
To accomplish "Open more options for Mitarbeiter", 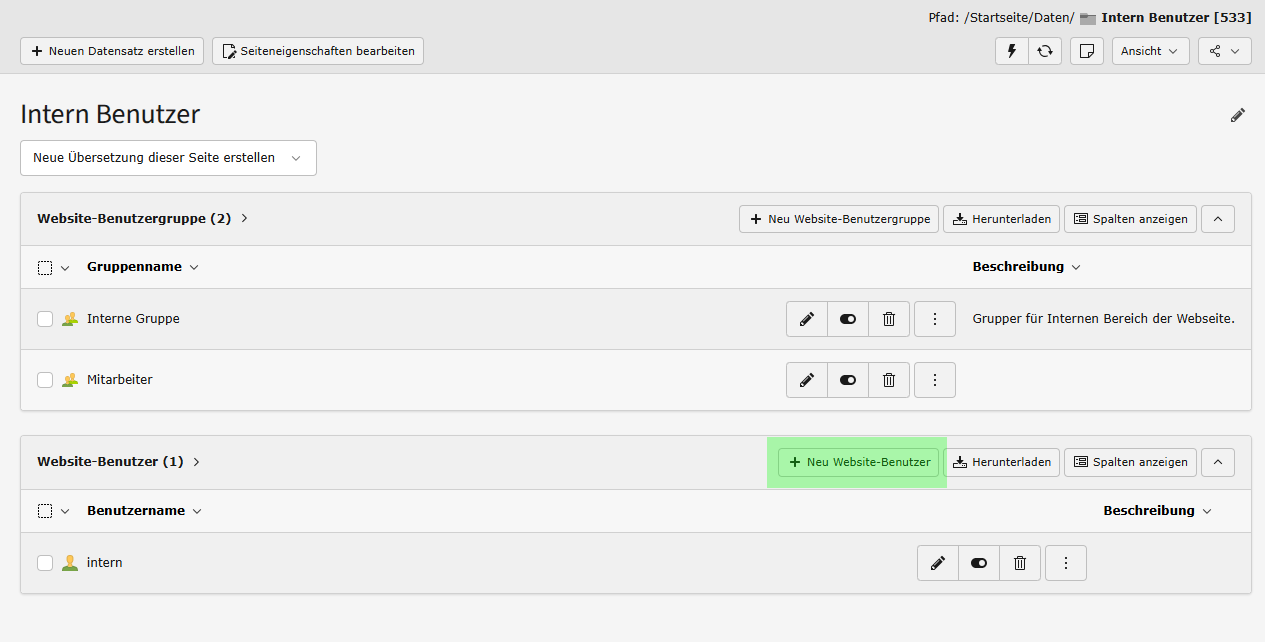I will click(935, 380).
